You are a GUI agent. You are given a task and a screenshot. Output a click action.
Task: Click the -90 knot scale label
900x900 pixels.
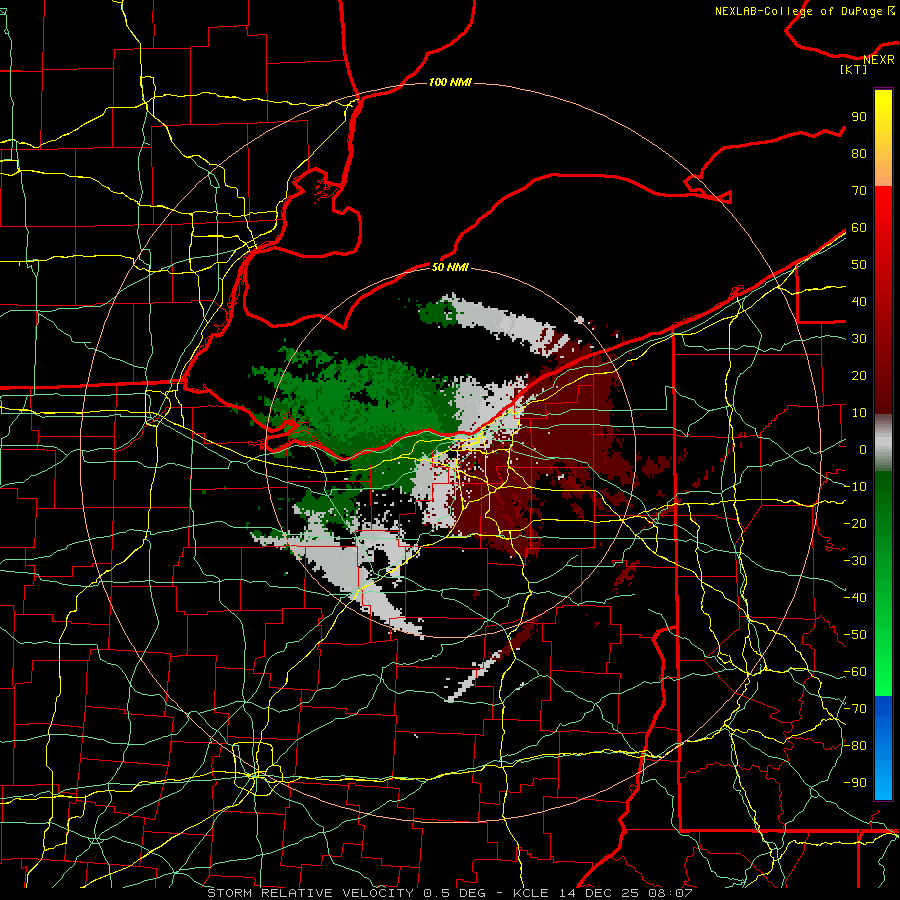pos(855,782)
